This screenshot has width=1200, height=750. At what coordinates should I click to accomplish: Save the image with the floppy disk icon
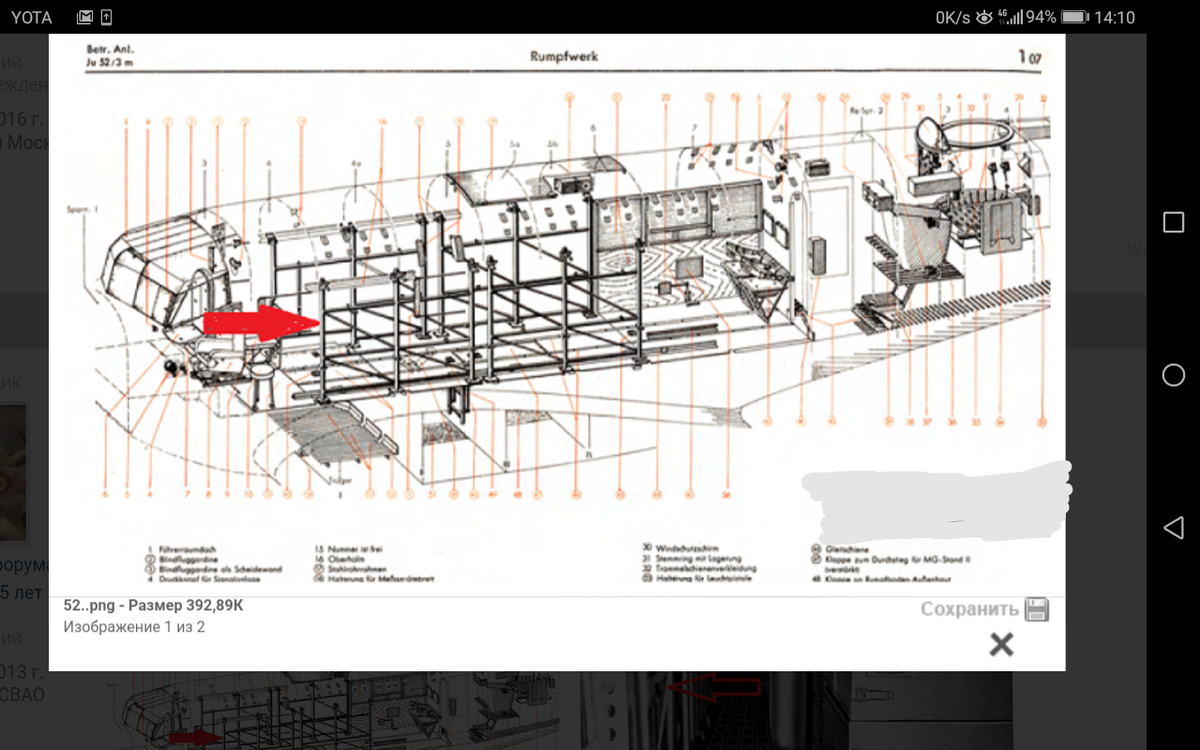1037,610
